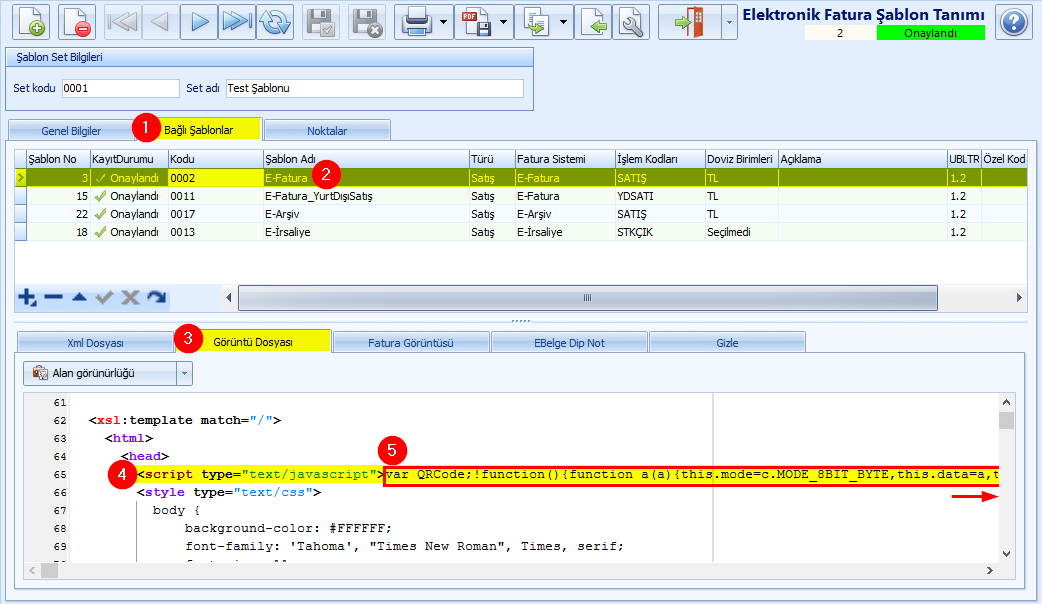Export to PDF icon
Image resolution: width=1042 pixels, height=604 pixels.
click(477, 22)
